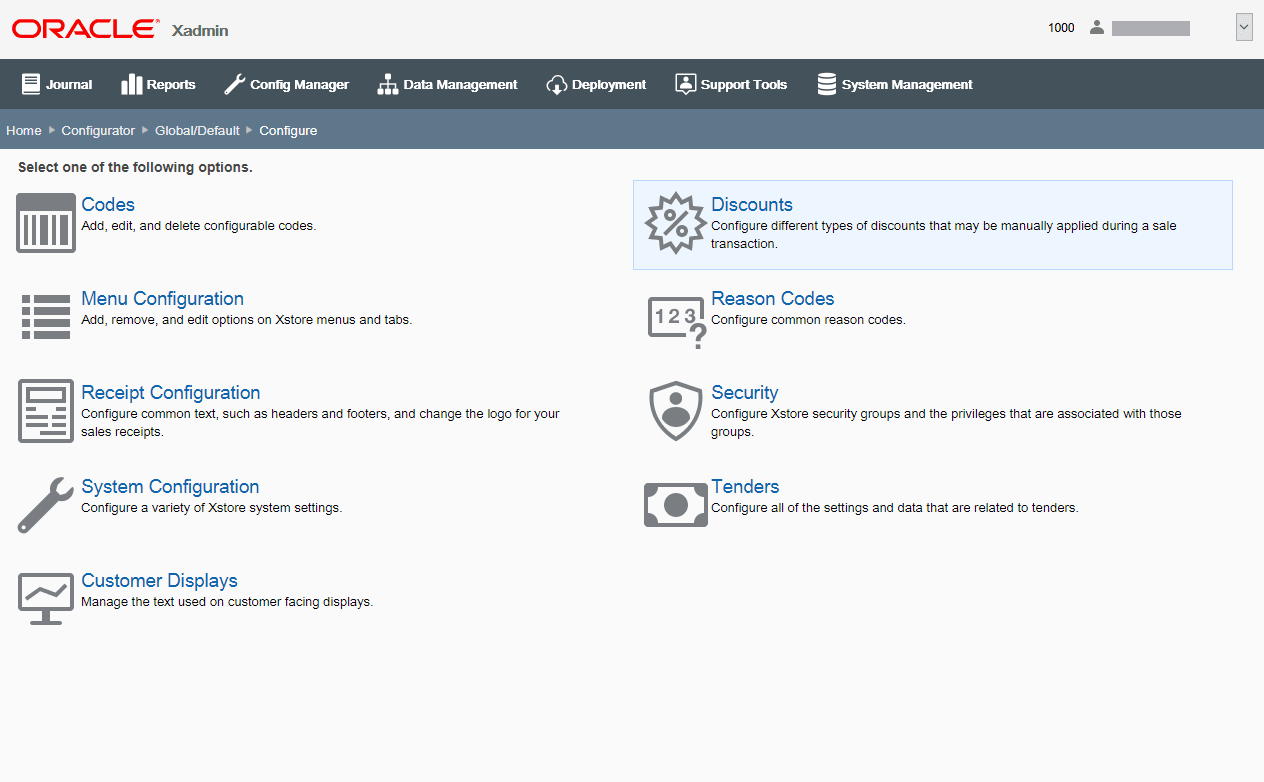
Task: Click the Tenders cash icon
Action: click(x=675, y=504)
